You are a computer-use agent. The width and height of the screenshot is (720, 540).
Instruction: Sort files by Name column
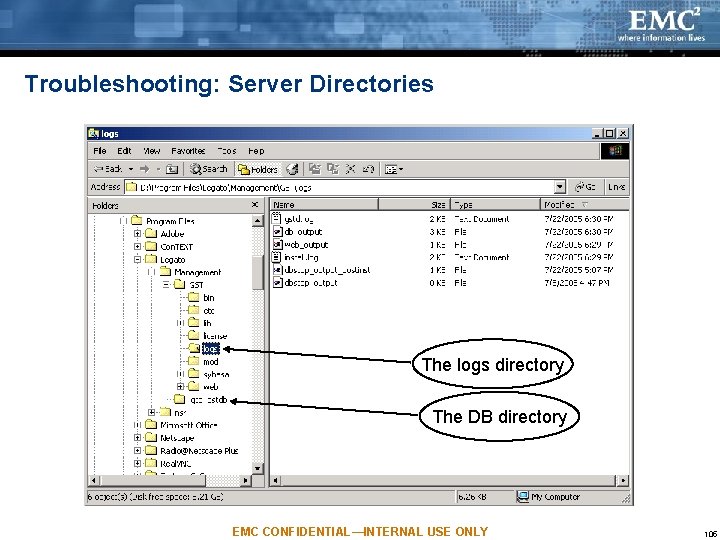(324, 205)
